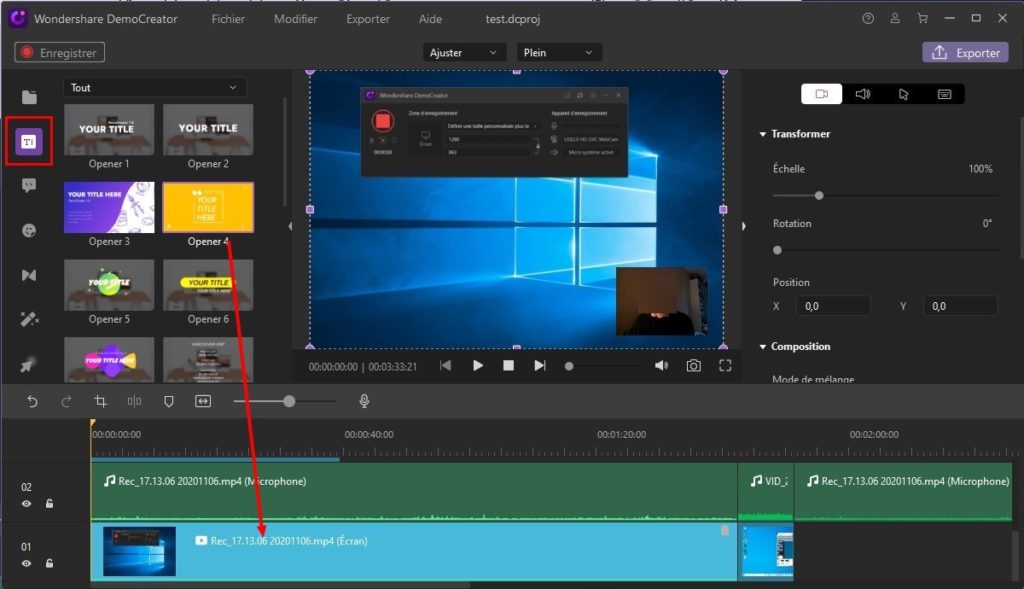Collapse the right properties panel arrow

pyautogui.click(x=743, y=226)
